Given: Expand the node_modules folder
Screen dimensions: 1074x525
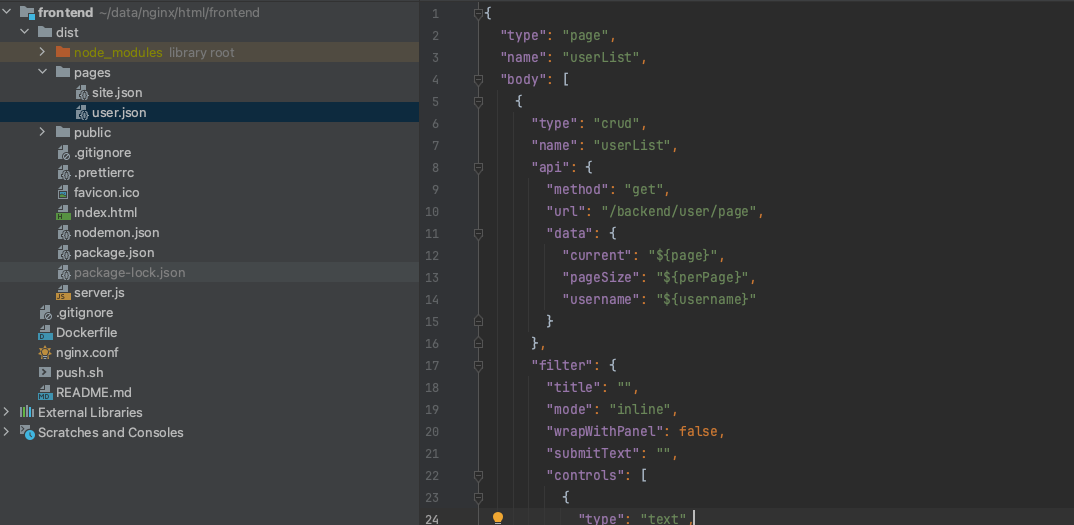Looking at the screenshot, I should [42, 52].
